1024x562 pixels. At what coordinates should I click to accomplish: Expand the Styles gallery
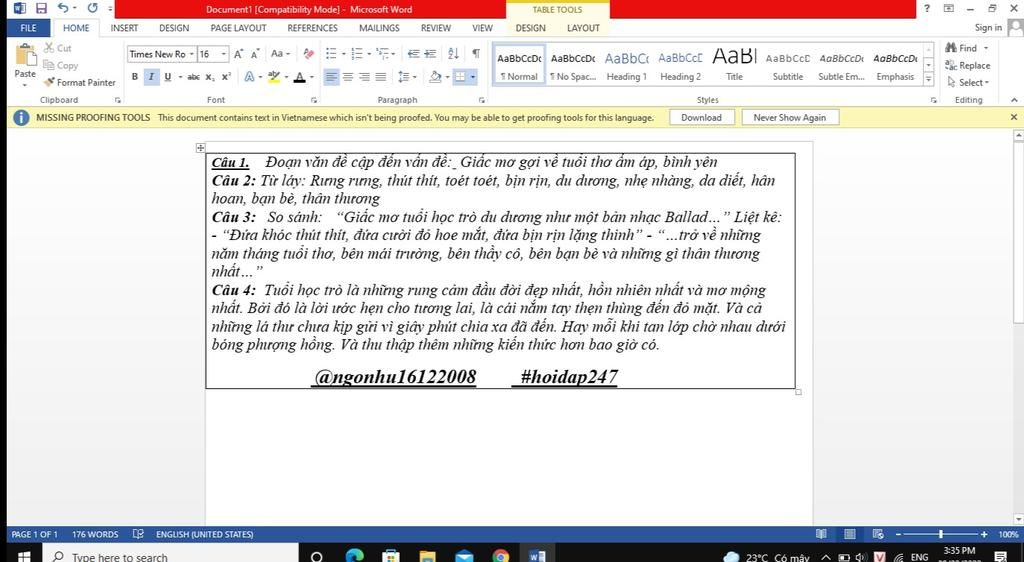point(928,79)
